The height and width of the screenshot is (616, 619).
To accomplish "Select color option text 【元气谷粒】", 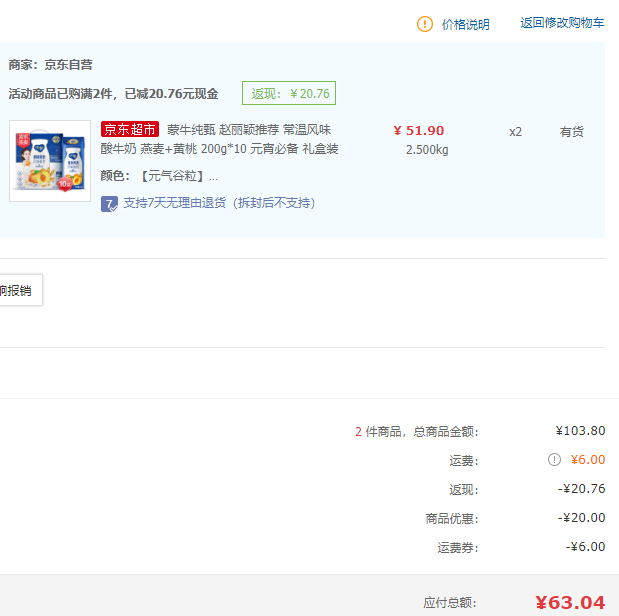I will tap(172, 176).
